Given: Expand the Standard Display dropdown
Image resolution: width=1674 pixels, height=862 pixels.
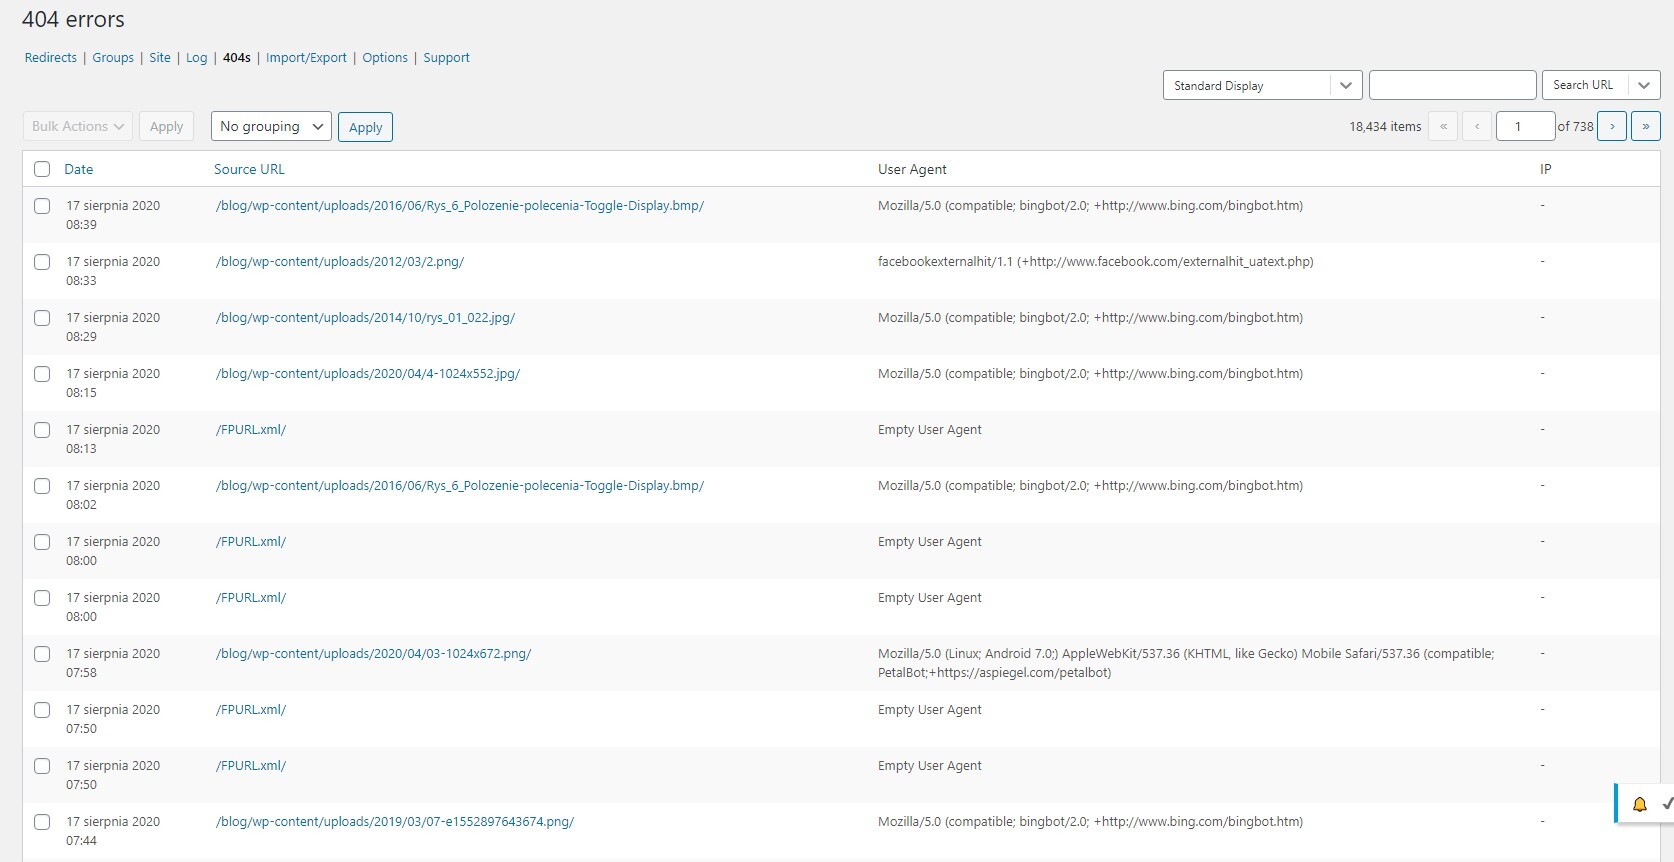Looking at the screenshot, I should (1262, 85).
